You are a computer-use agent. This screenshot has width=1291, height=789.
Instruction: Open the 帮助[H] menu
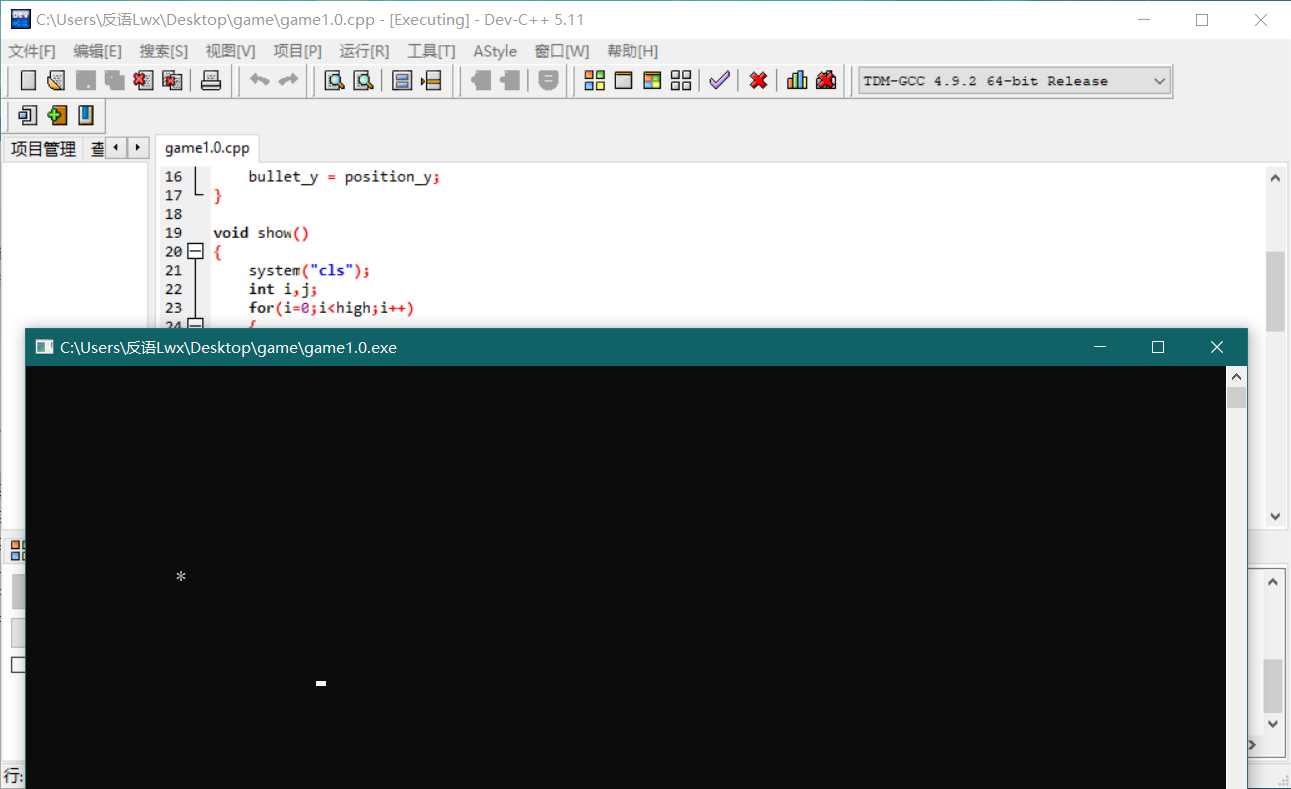tap(633, 51)
